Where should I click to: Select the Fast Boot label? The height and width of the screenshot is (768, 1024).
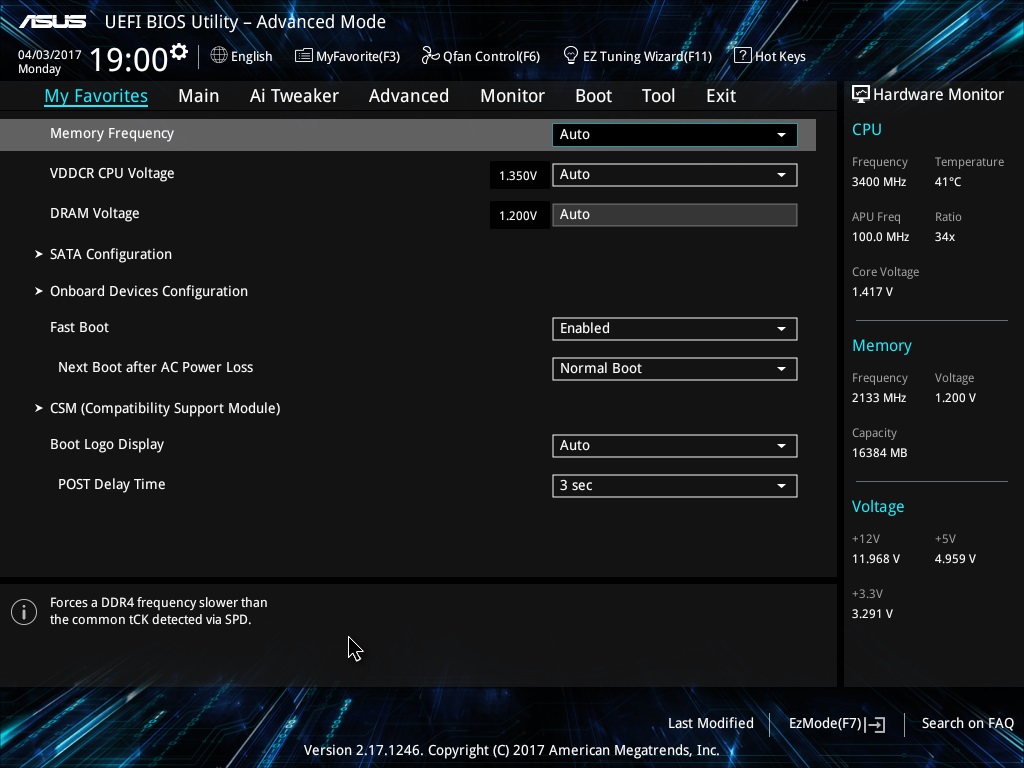(x=79, y=327)
